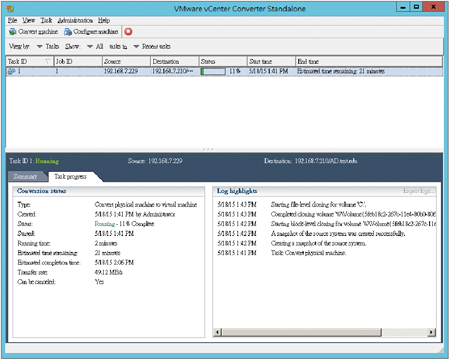Click the VMware Converter app icon in title bar
This screenshot has width=450, height=360.
tap(10, 8)
